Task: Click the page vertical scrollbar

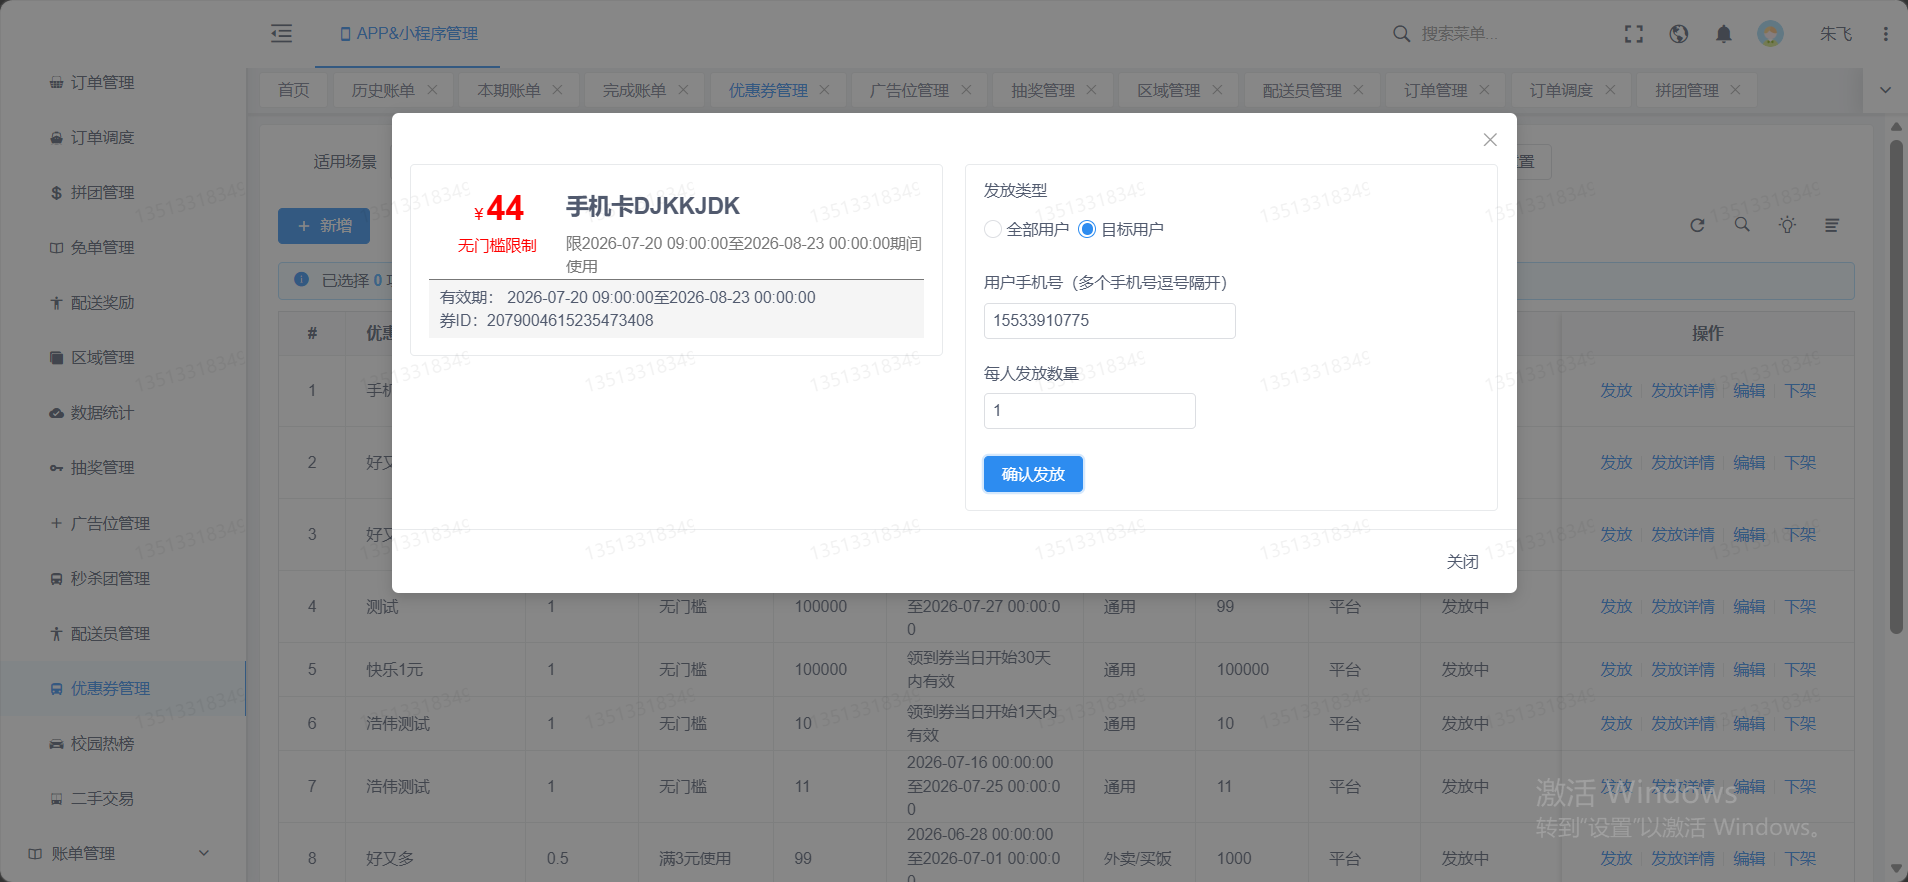Action: click(1896, 386)
